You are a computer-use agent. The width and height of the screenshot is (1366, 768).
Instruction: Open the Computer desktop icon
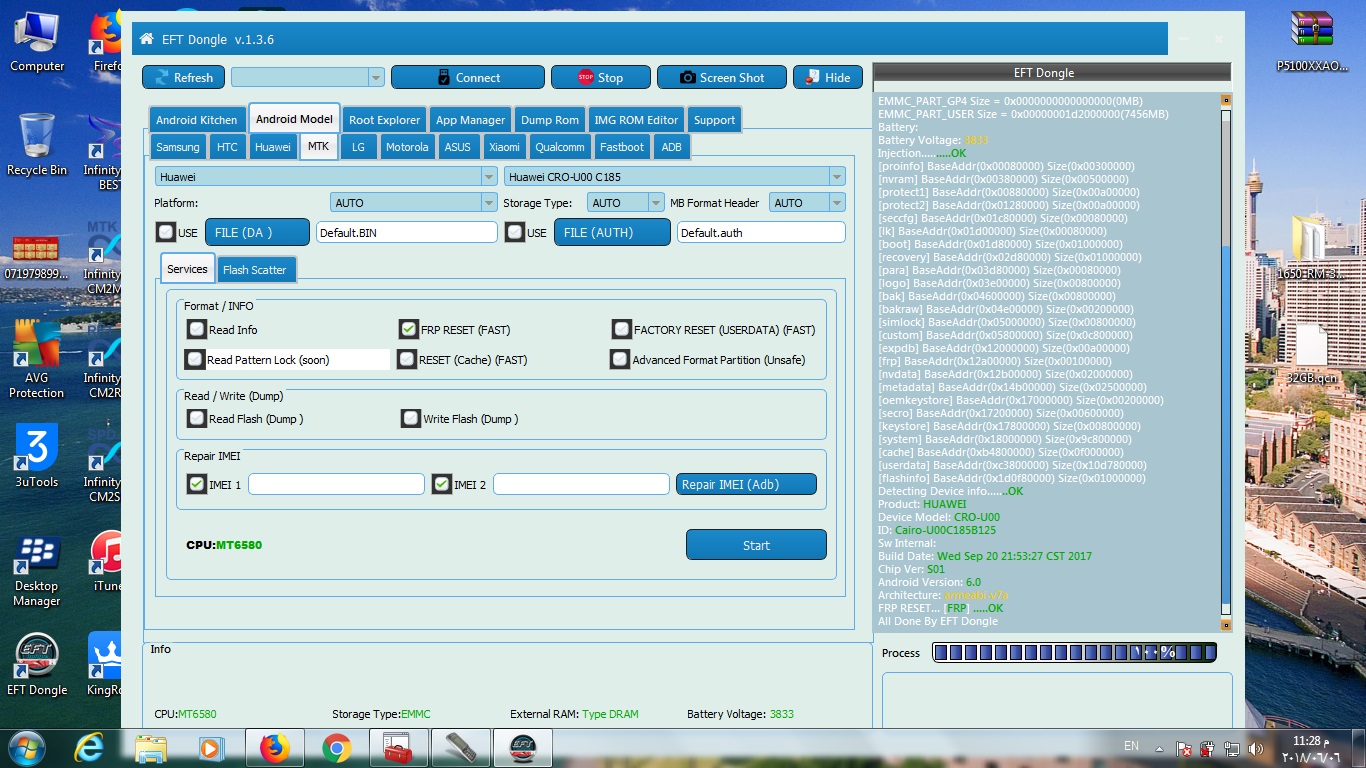point(37,42)
